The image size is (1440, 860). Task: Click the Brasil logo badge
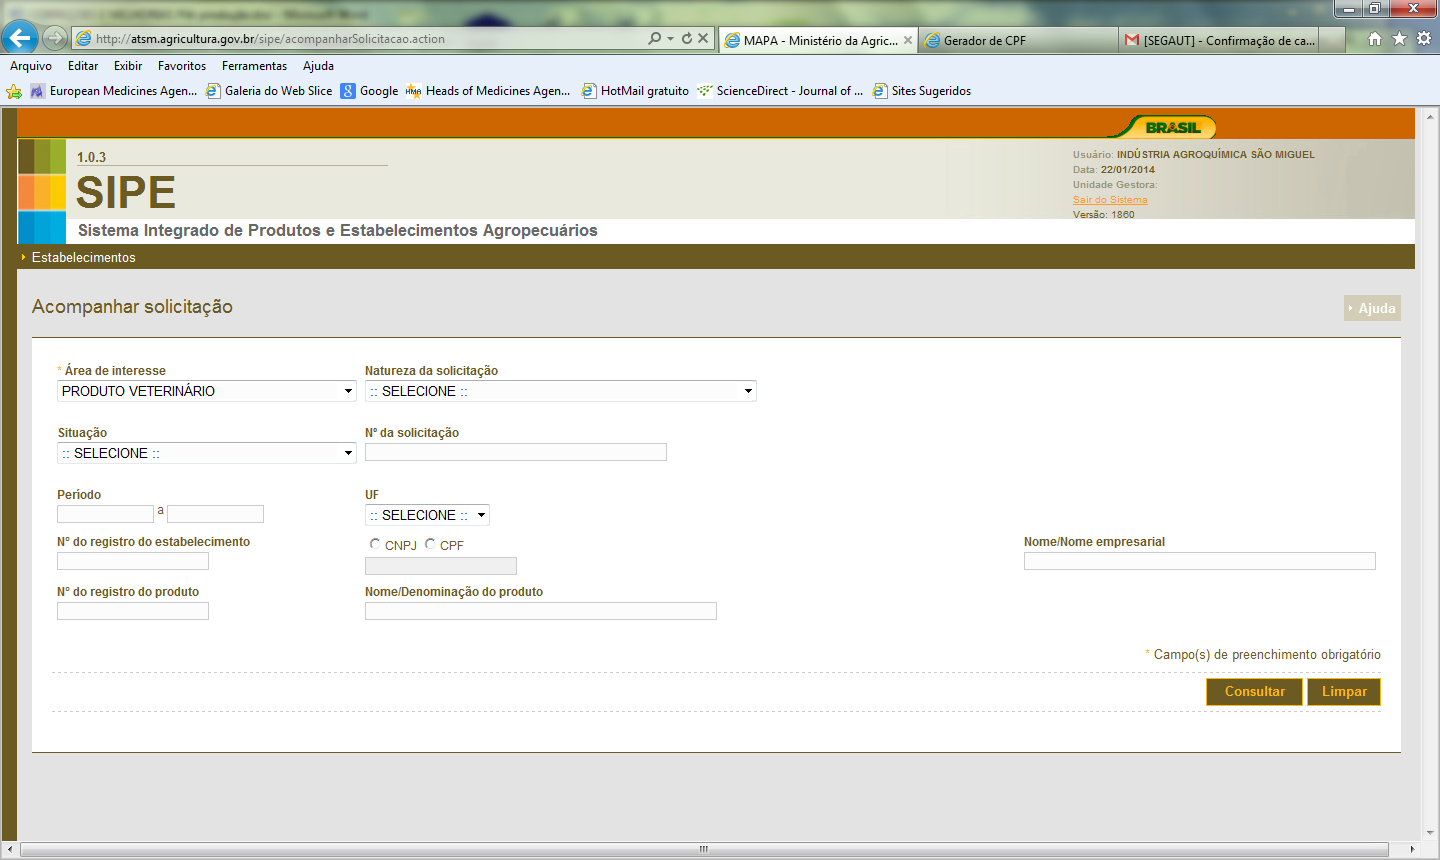tap(1164, 127)
